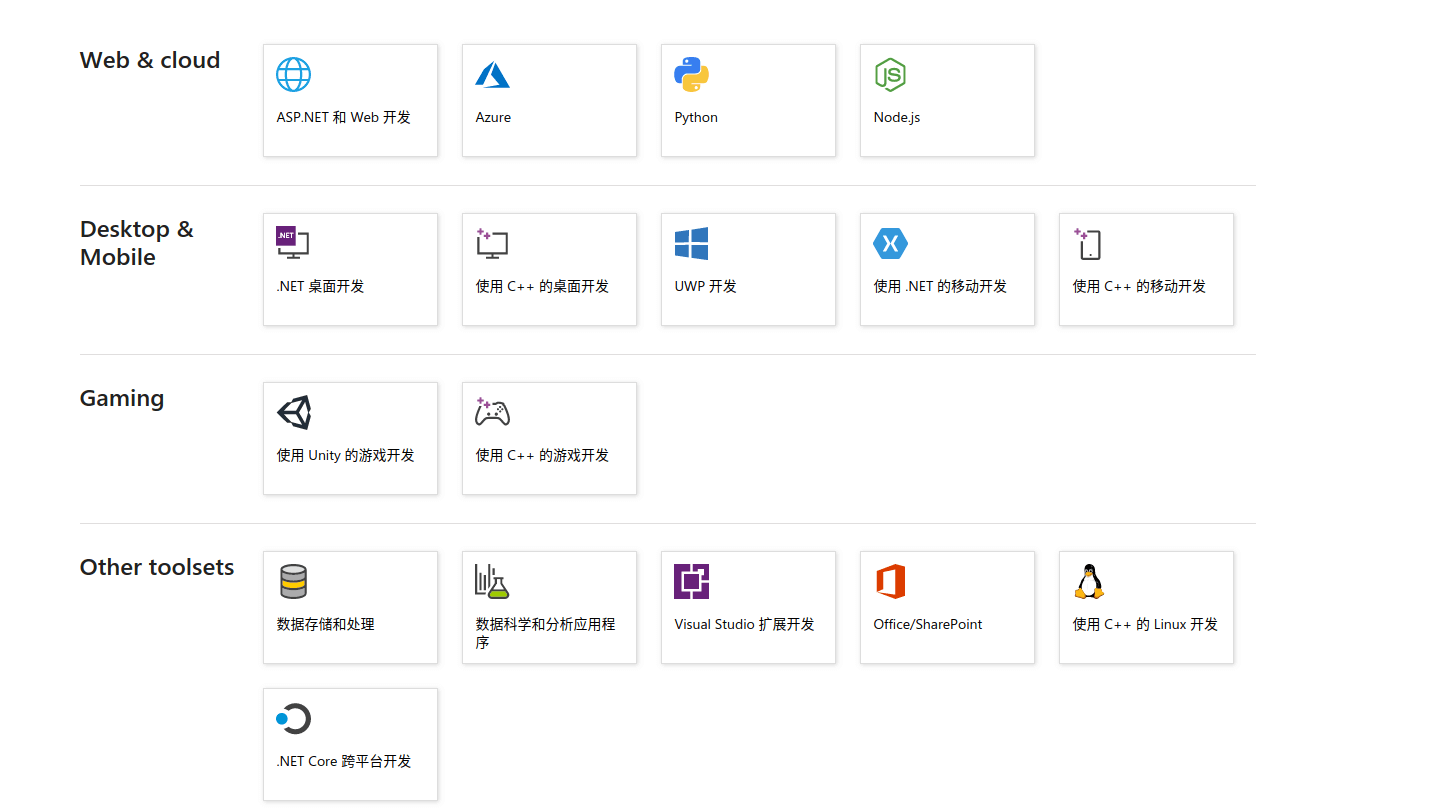Click the Azure logo icon
Screen dimensions: 1436x808
[492, 74]
